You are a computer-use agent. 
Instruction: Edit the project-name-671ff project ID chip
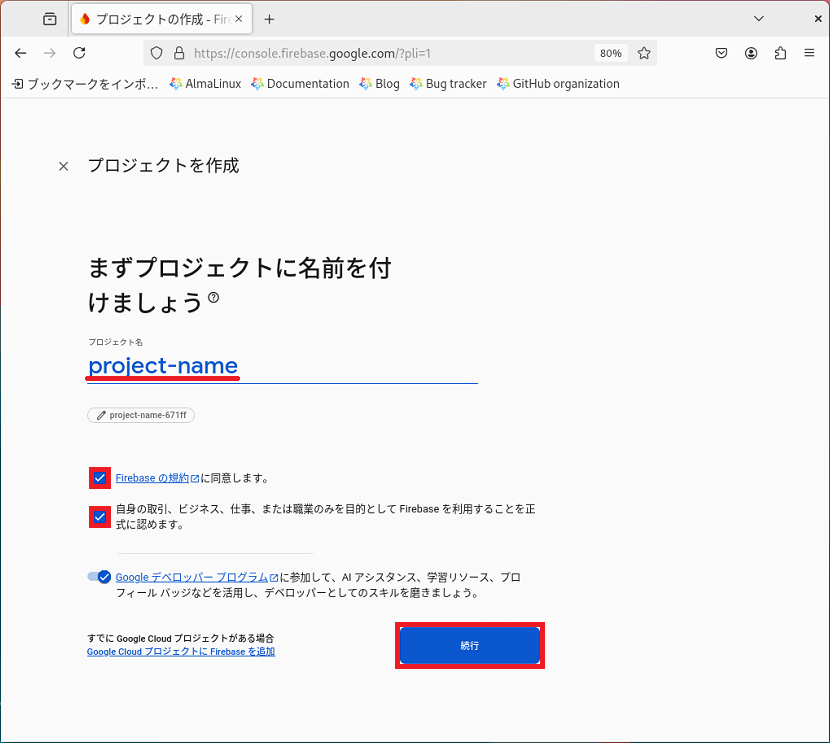[x=141, y=415]
